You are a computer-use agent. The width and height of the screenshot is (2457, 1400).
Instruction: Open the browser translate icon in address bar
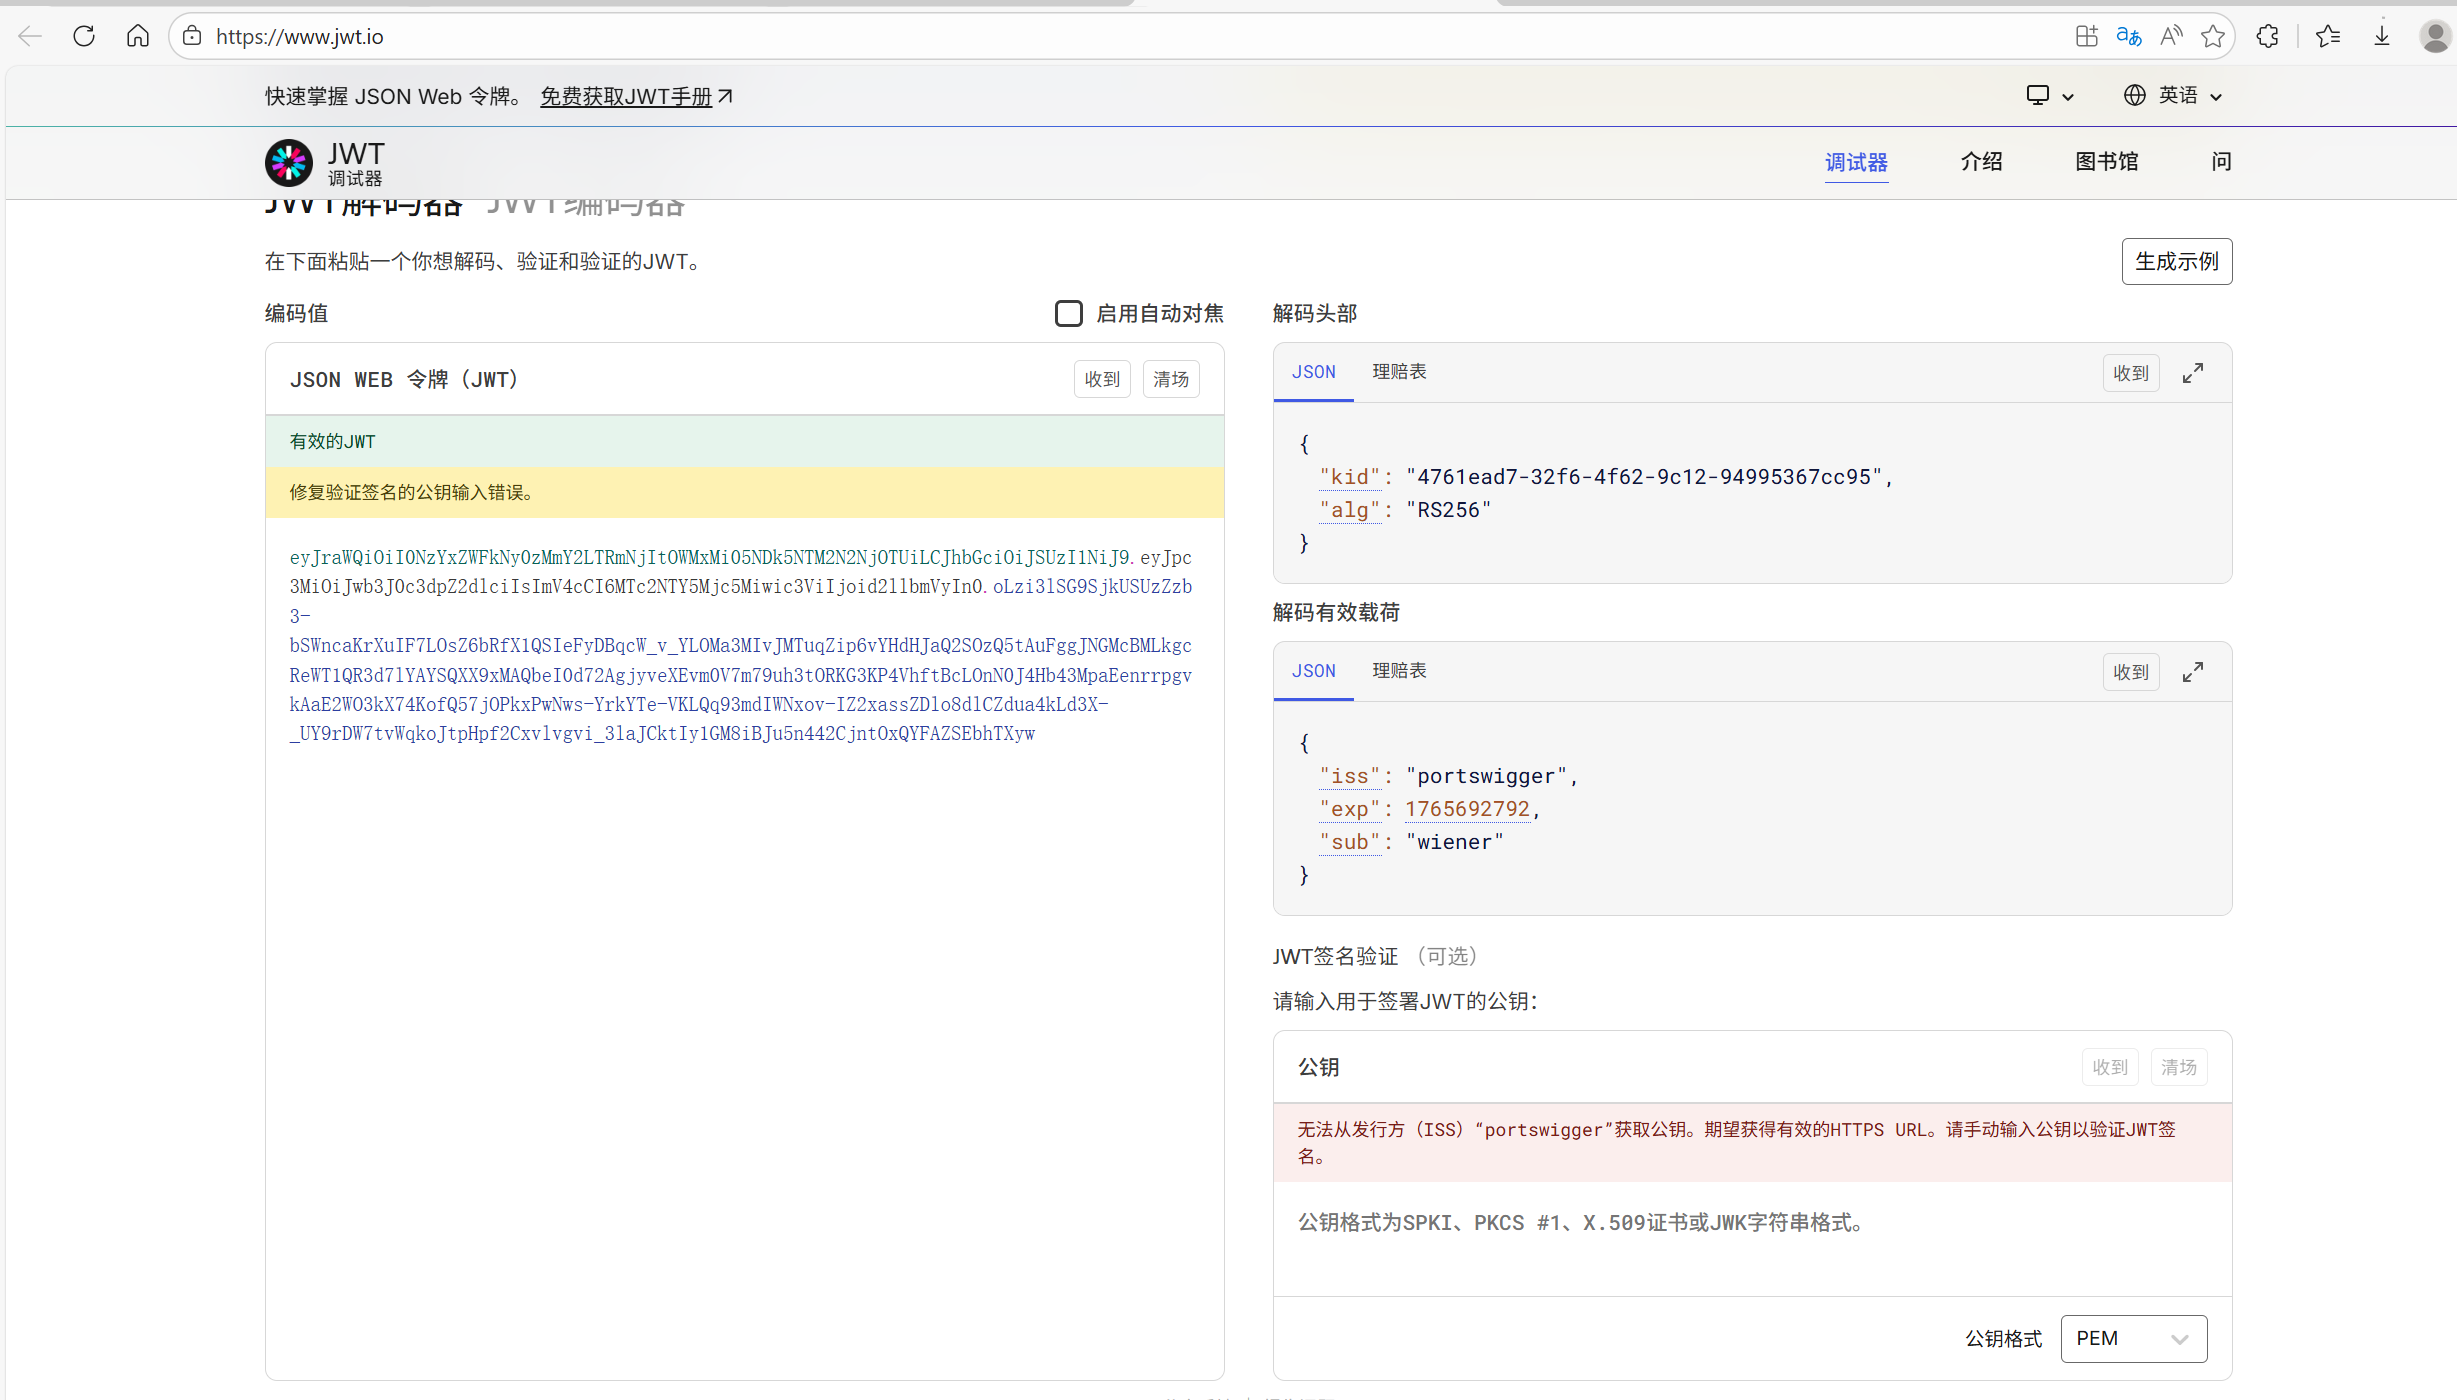point(2128,37)
